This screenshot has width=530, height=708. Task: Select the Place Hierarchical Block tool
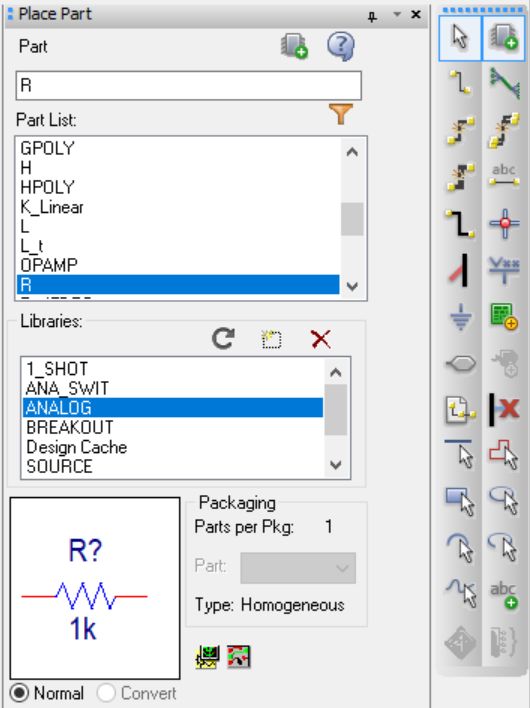(x=504, y=317)
